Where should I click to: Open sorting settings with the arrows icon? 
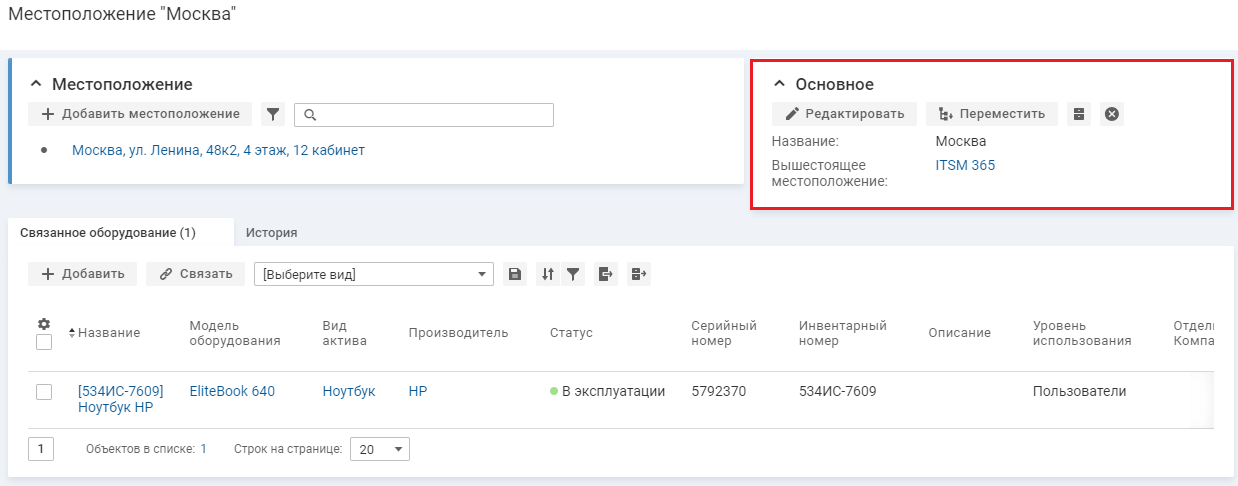(x=547, y=274)
